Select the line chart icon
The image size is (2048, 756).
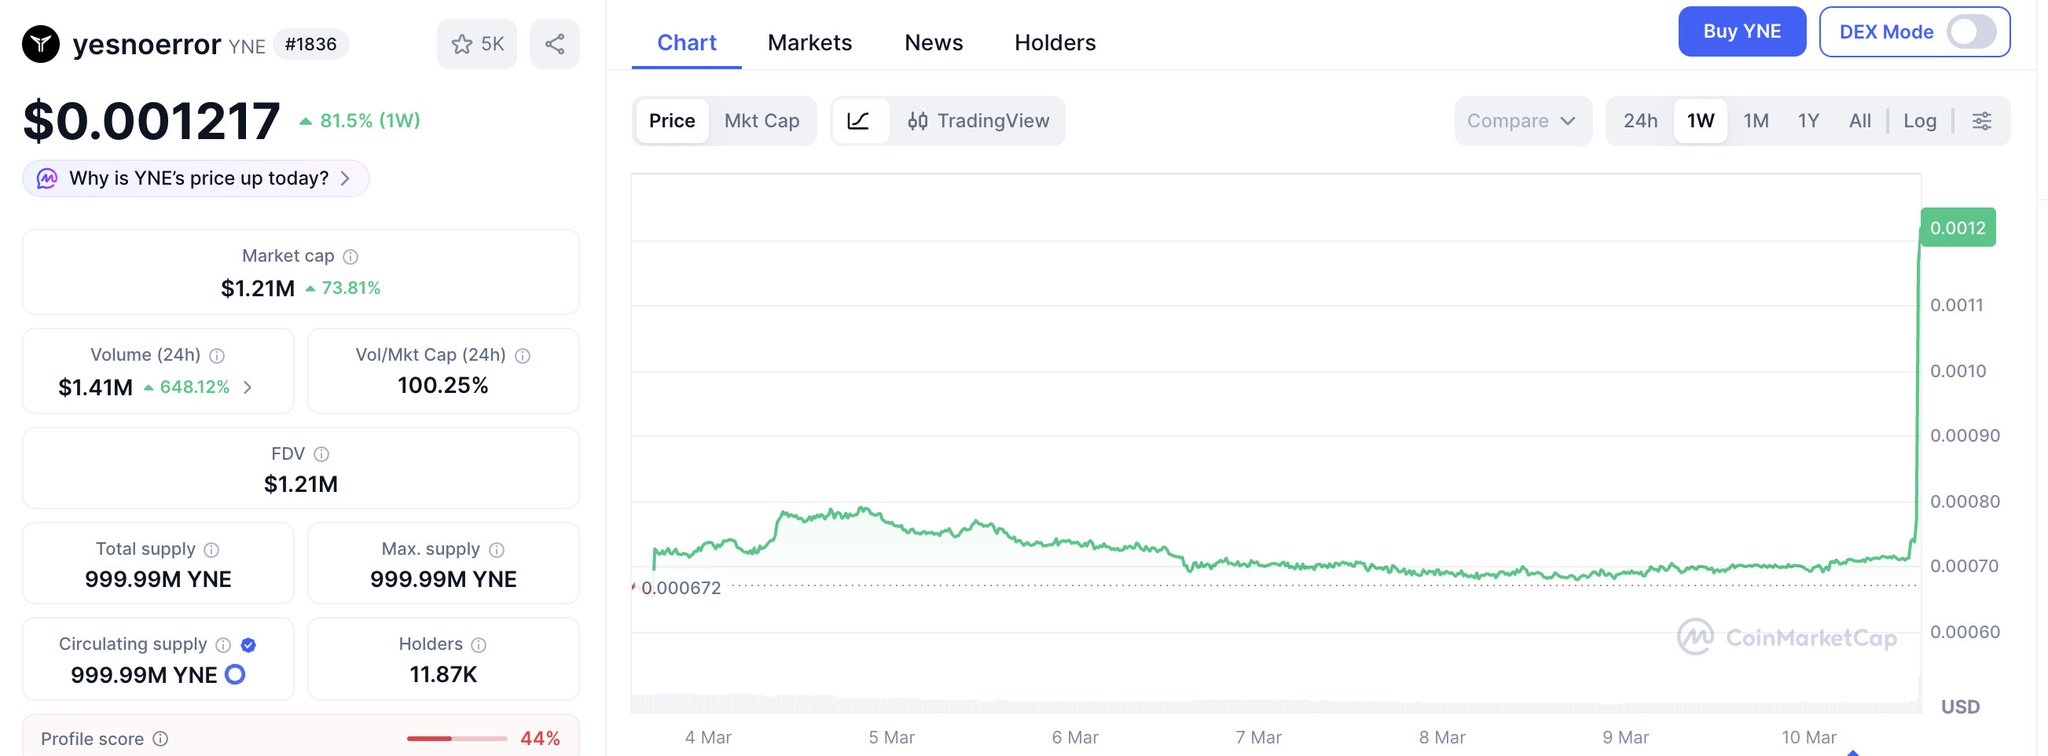click(859, 121)
